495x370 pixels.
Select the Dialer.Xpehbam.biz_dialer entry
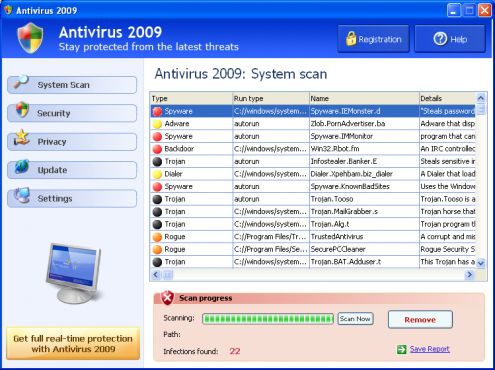coord(313,174)
